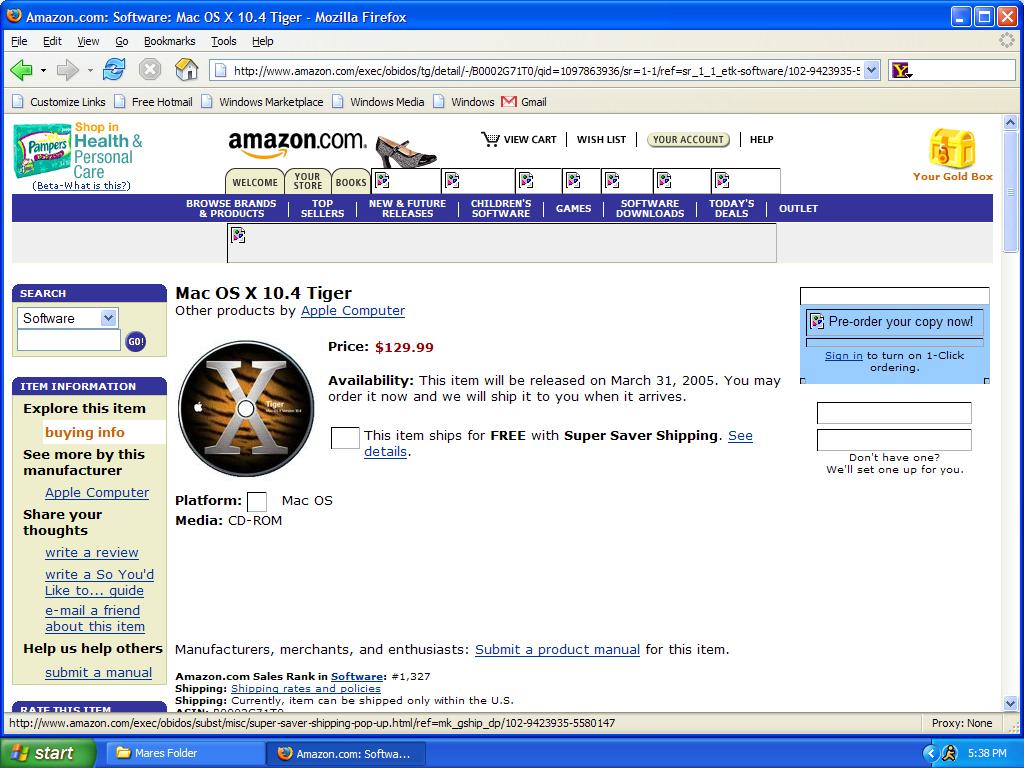The height and width of the screenshot is (768, 1024).
Task: Click the Sign in link for 1-Click ordering
Action: [x=844, y=356]
